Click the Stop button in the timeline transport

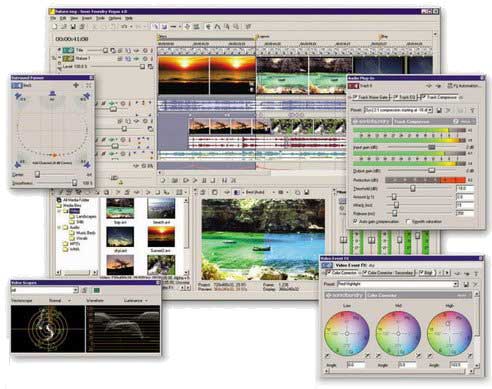click(214, 180)
